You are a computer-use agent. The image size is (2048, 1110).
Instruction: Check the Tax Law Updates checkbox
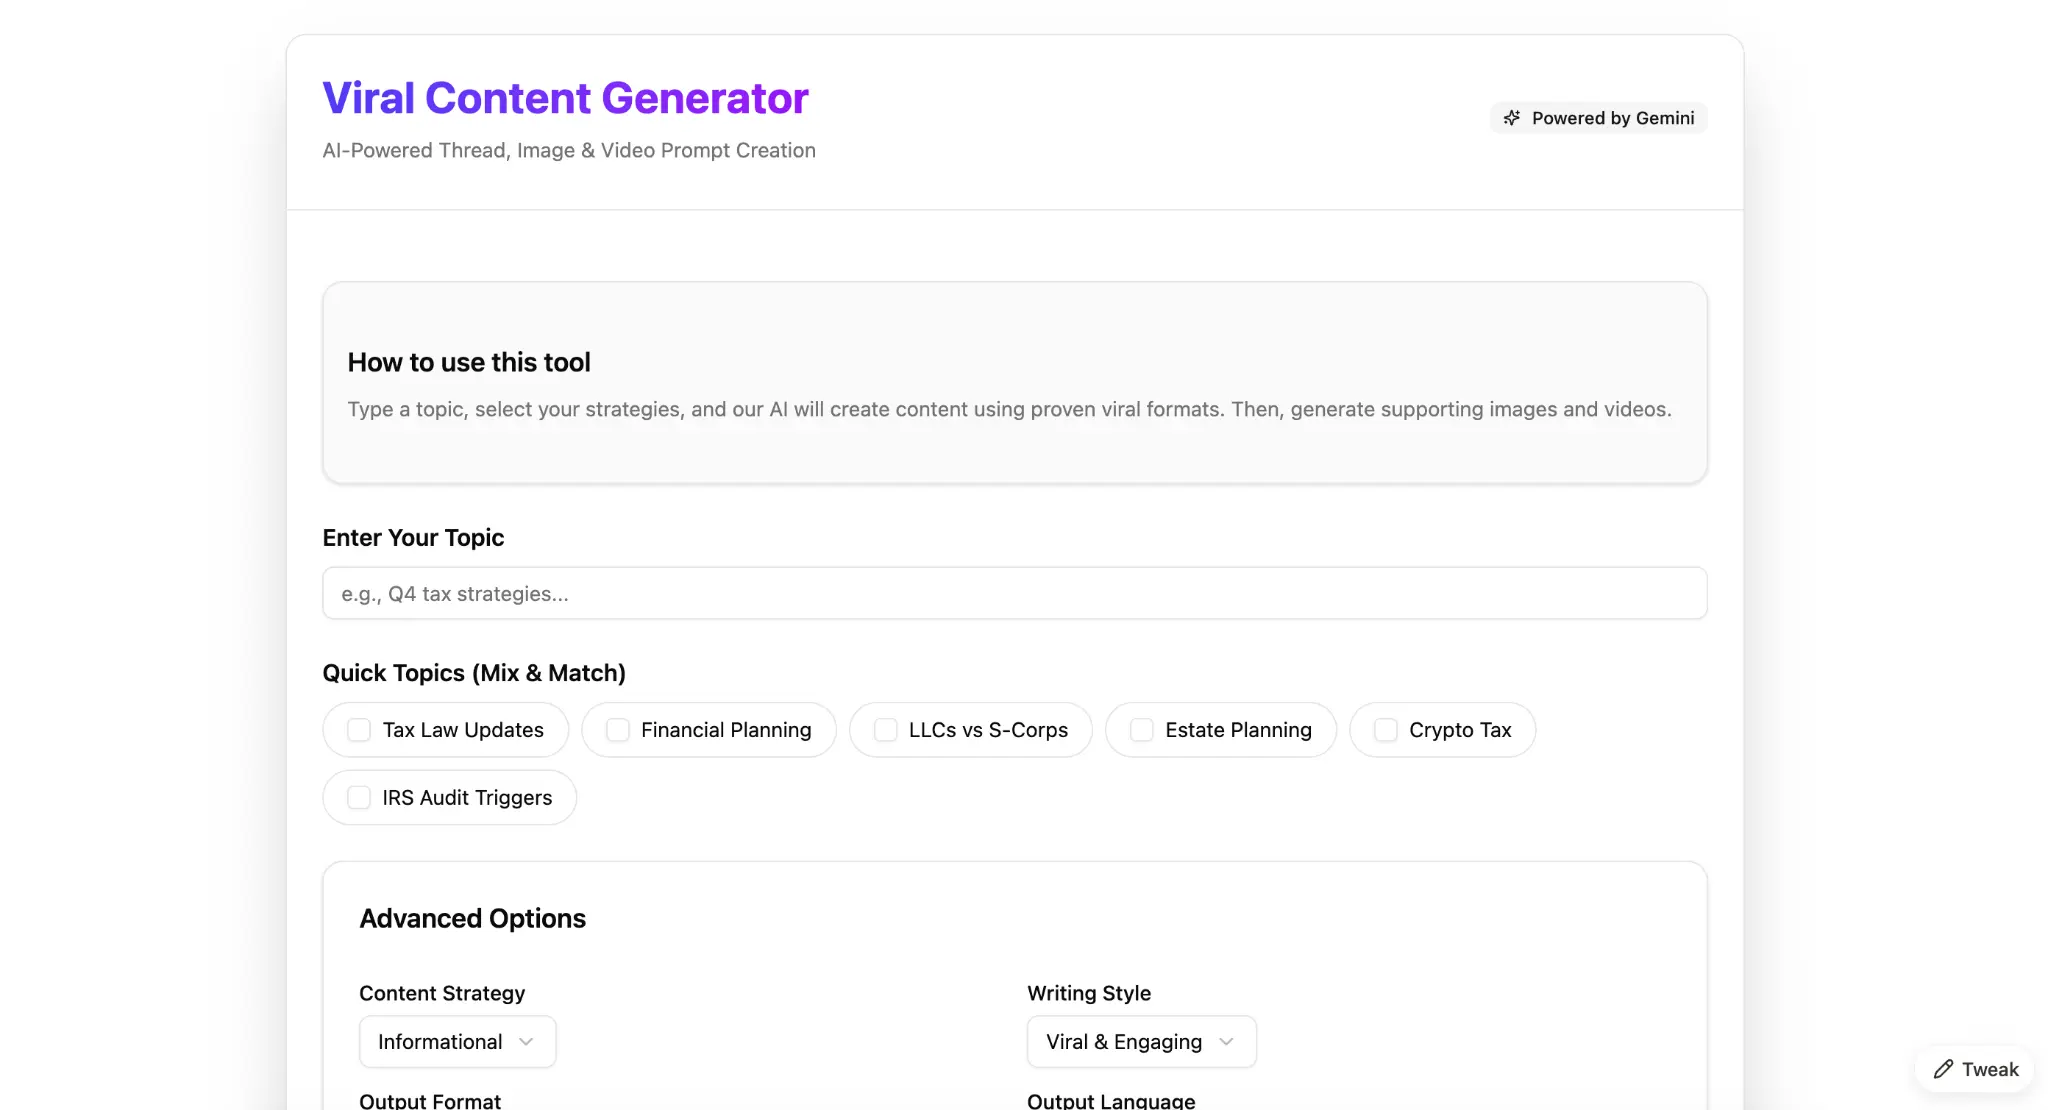pyautogui.click(x=359, y=730)
